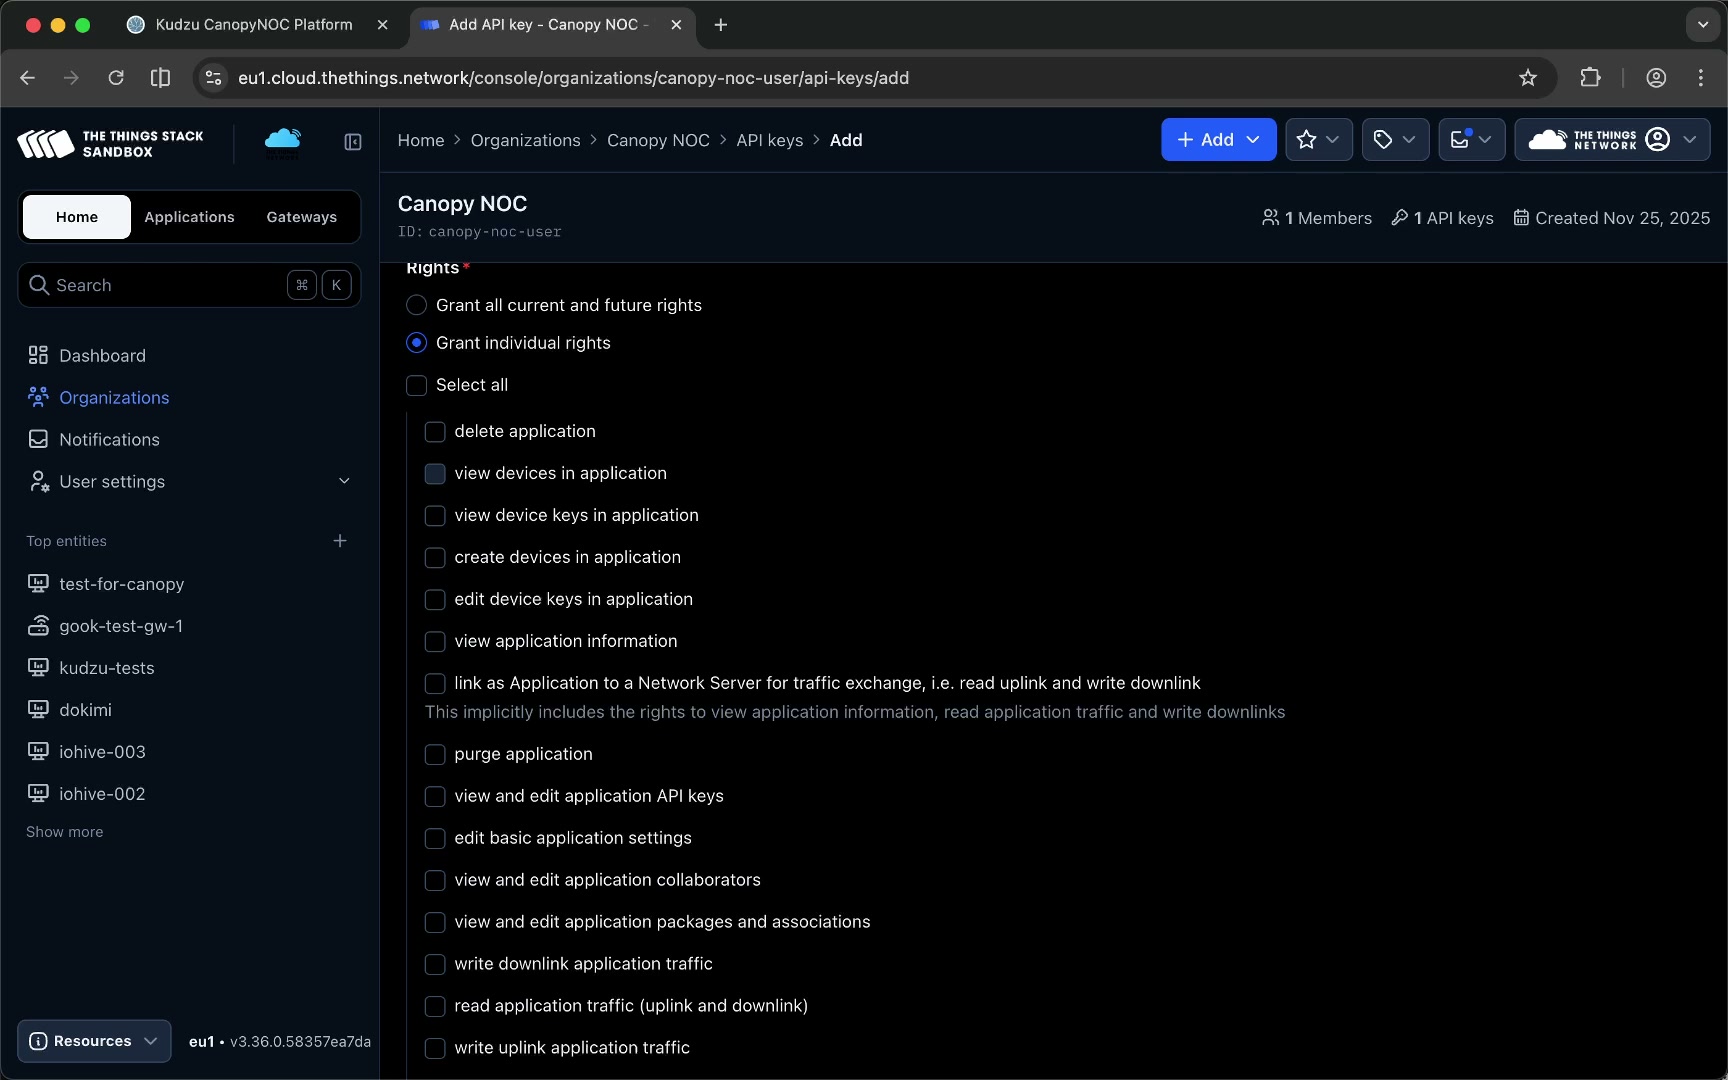Close the Kudzu CanopyNOC Platform tab
The height and width of the screenshot is (1080, 1728).
(x=382, y=25)
